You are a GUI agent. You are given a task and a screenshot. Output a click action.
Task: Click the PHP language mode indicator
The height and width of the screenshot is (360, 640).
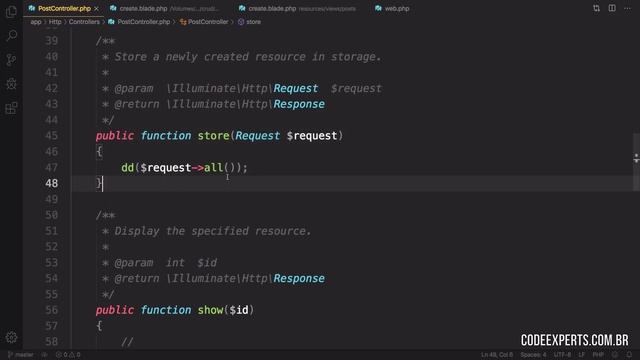click(598, 355)
